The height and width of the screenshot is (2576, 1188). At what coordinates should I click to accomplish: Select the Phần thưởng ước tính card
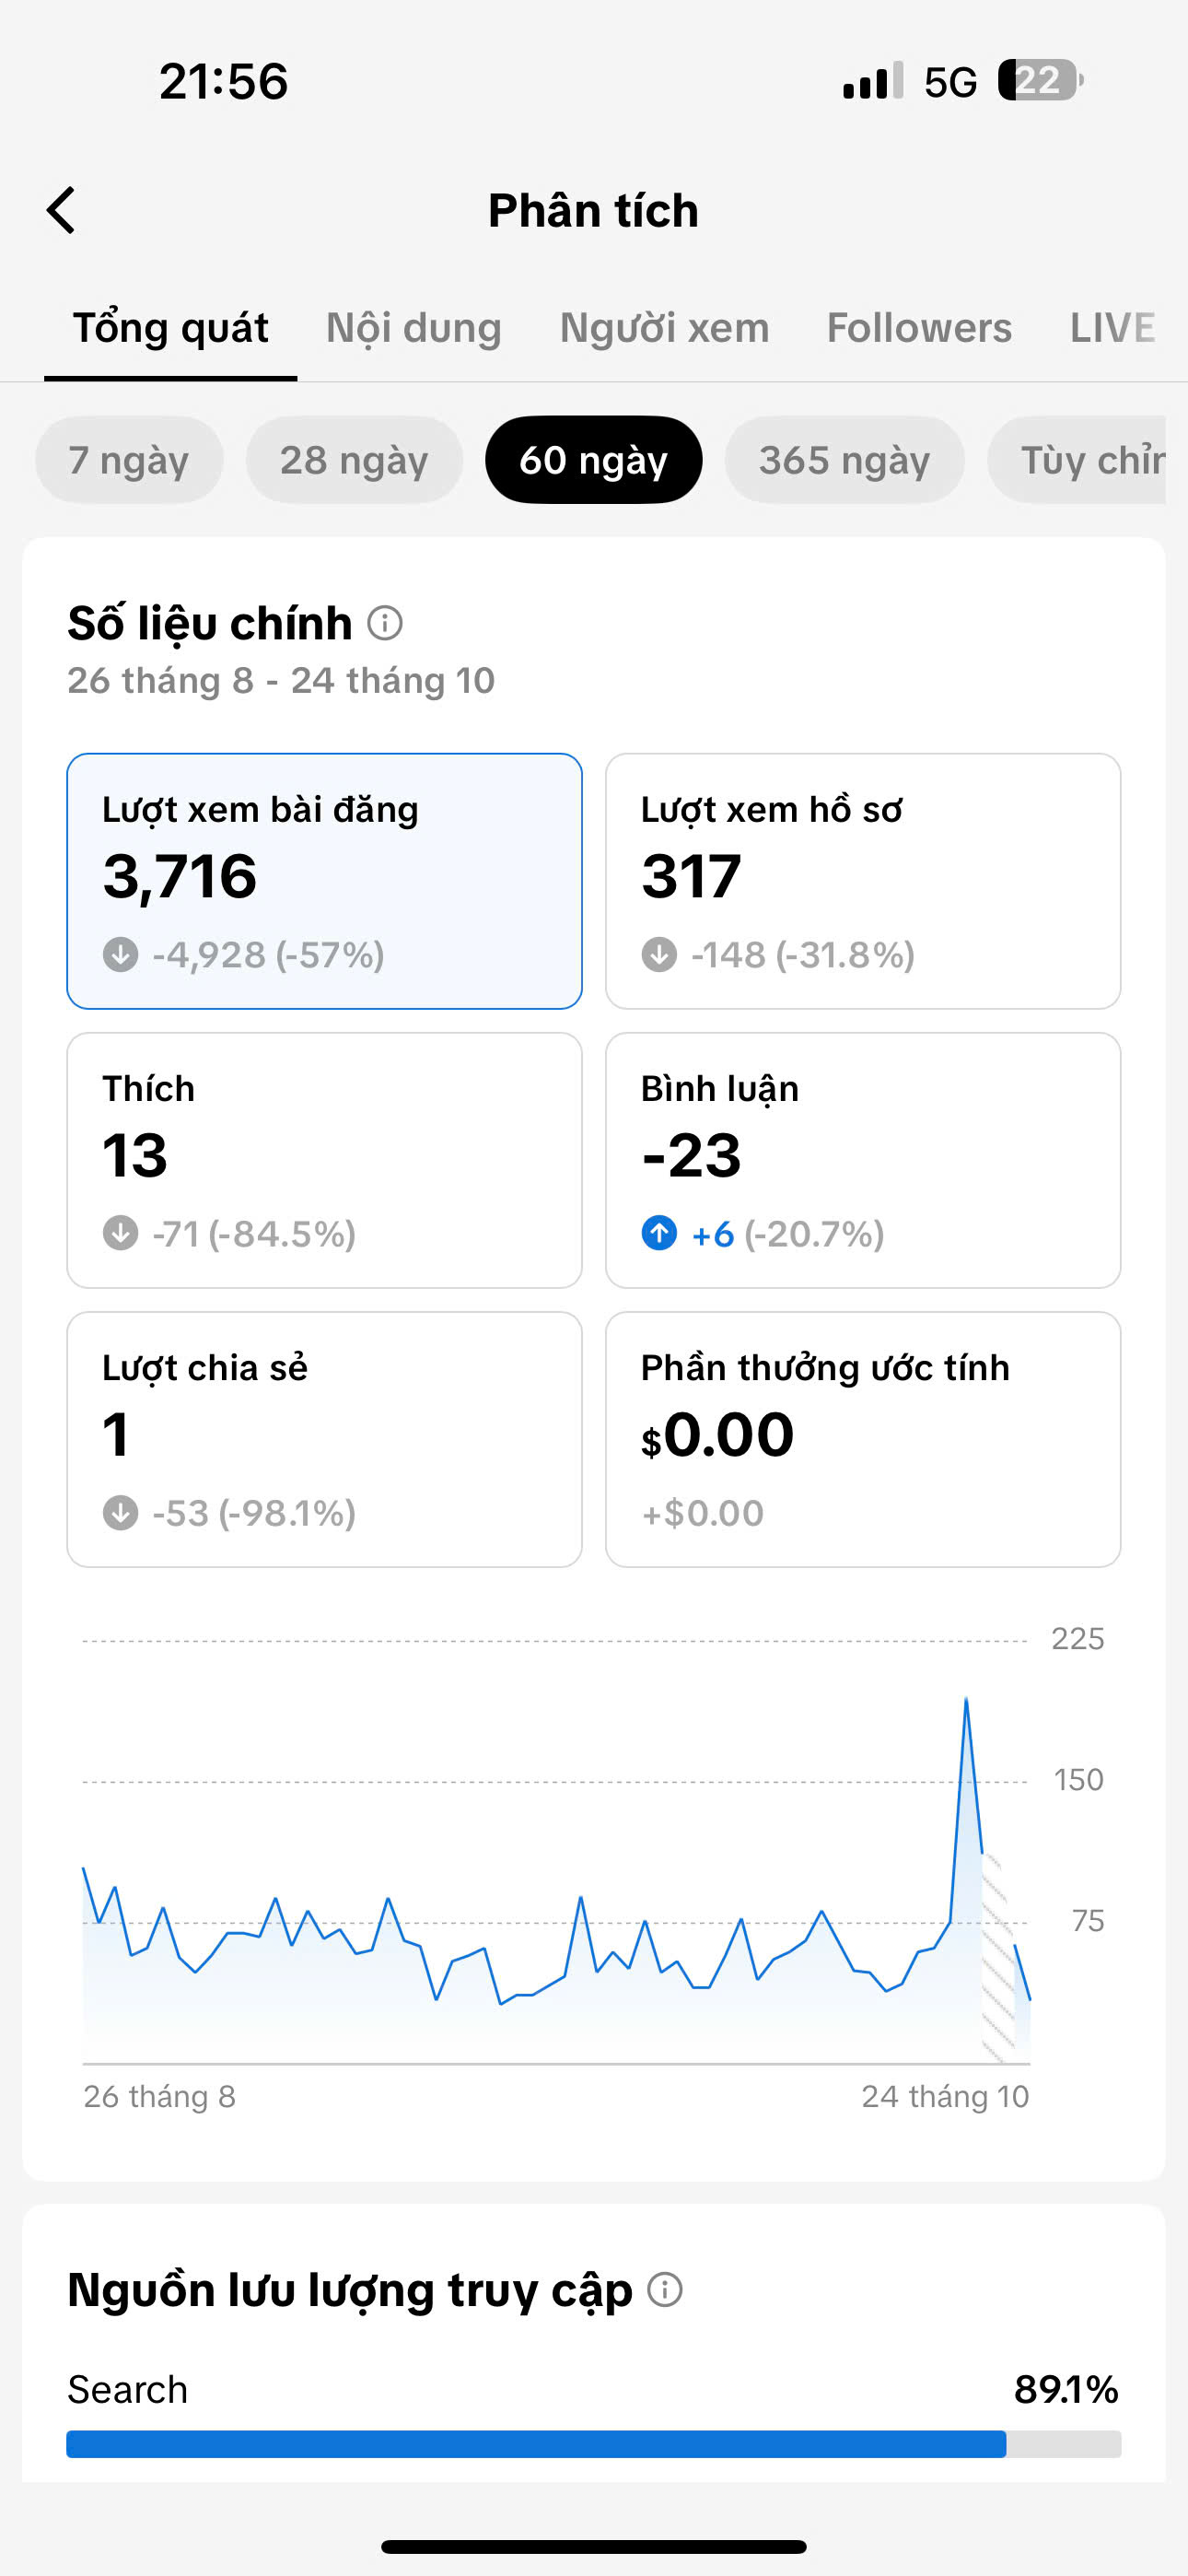tap(863, 1439)
